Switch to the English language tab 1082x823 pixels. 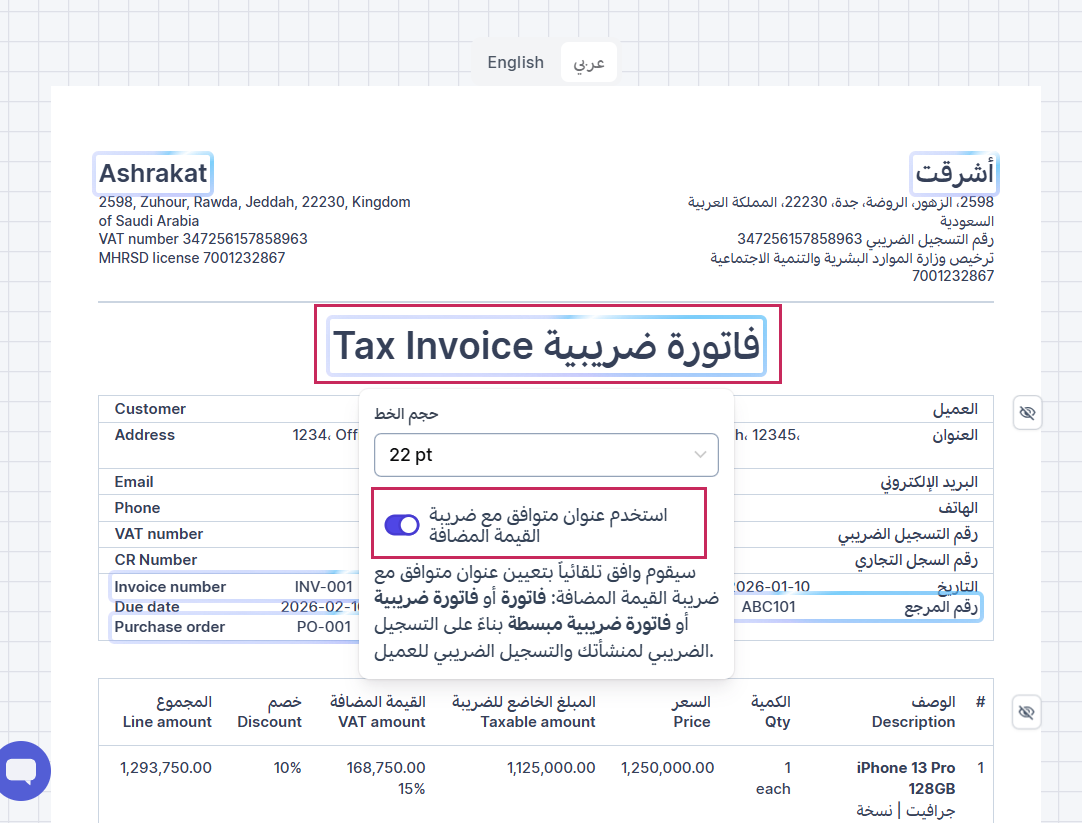tap(515, 62)
